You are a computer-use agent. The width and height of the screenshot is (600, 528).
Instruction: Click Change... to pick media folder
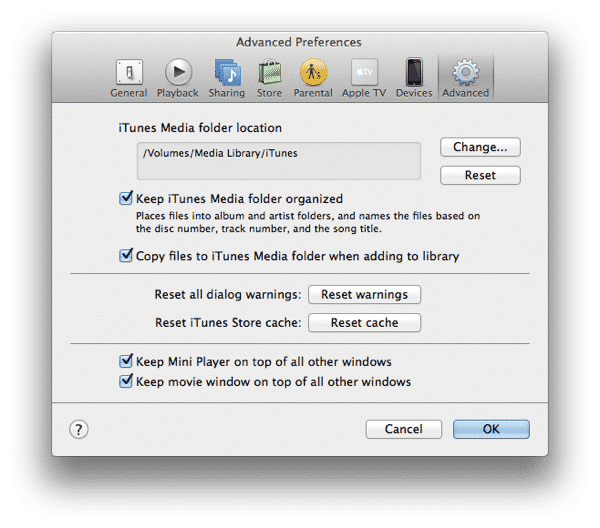coord(480,147)
